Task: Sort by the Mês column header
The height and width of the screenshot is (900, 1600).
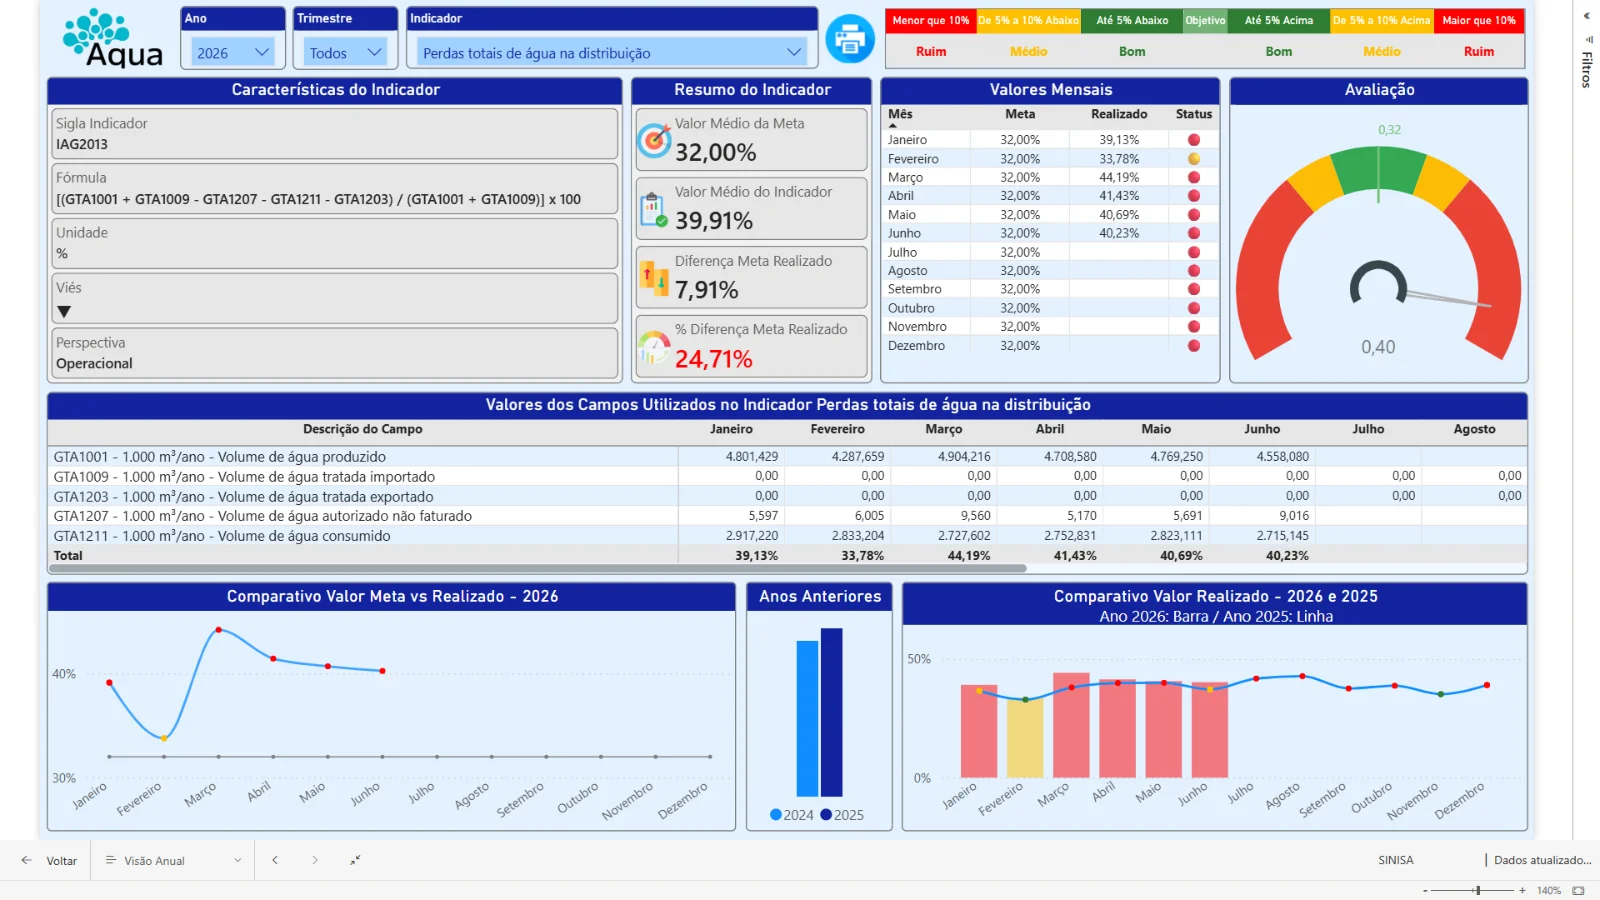Action: (900, 114)
